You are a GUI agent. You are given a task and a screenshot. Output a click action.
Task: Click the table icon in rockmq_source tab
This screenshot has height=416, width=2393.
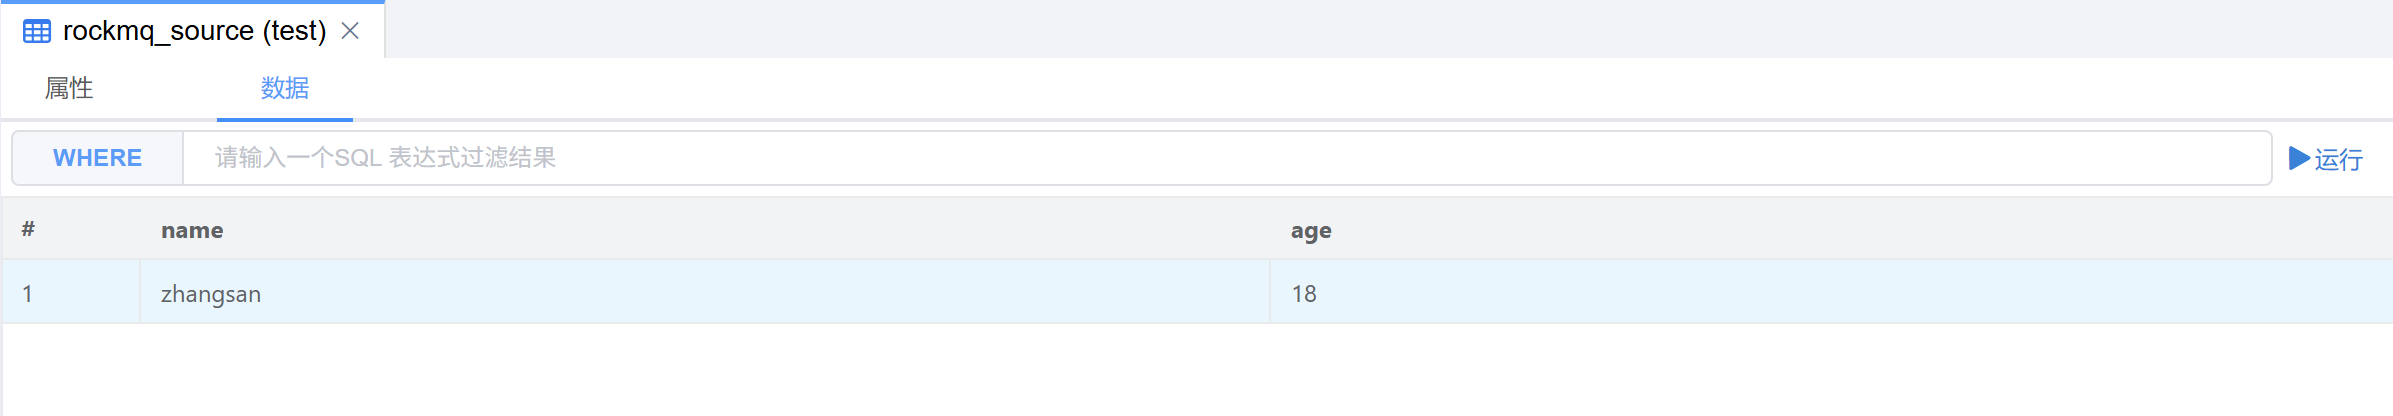(x=37, y=31)
